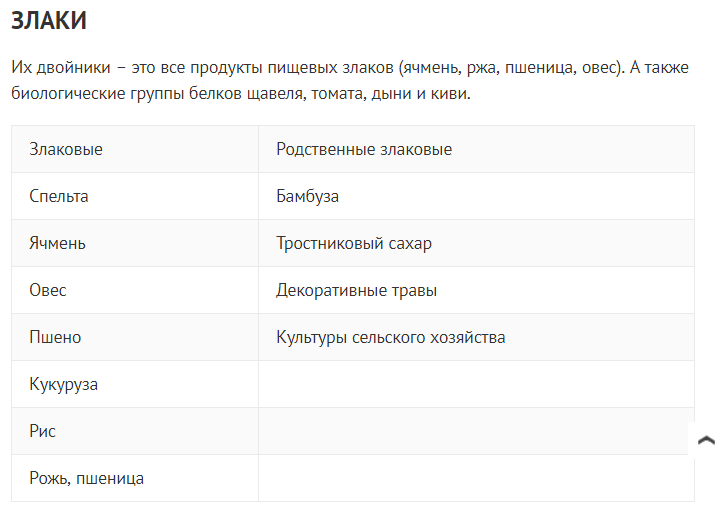Select the Бамбуза table cell

point(308,197)
